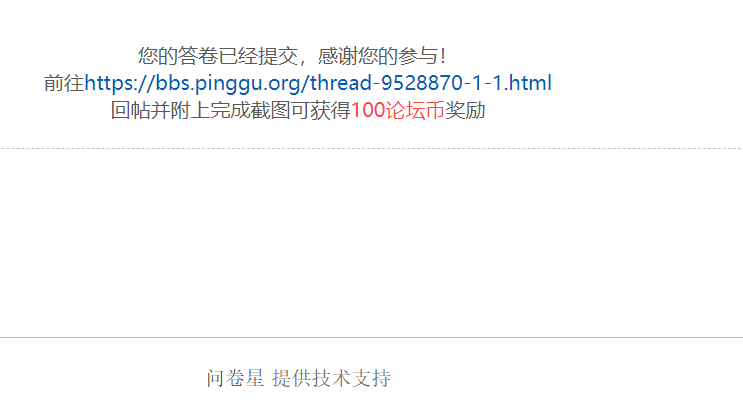Click the 您的答卷已经提交 confirmation text
Image resolution: width=743 pixels, height=414 pixels.
click(217, 56)
